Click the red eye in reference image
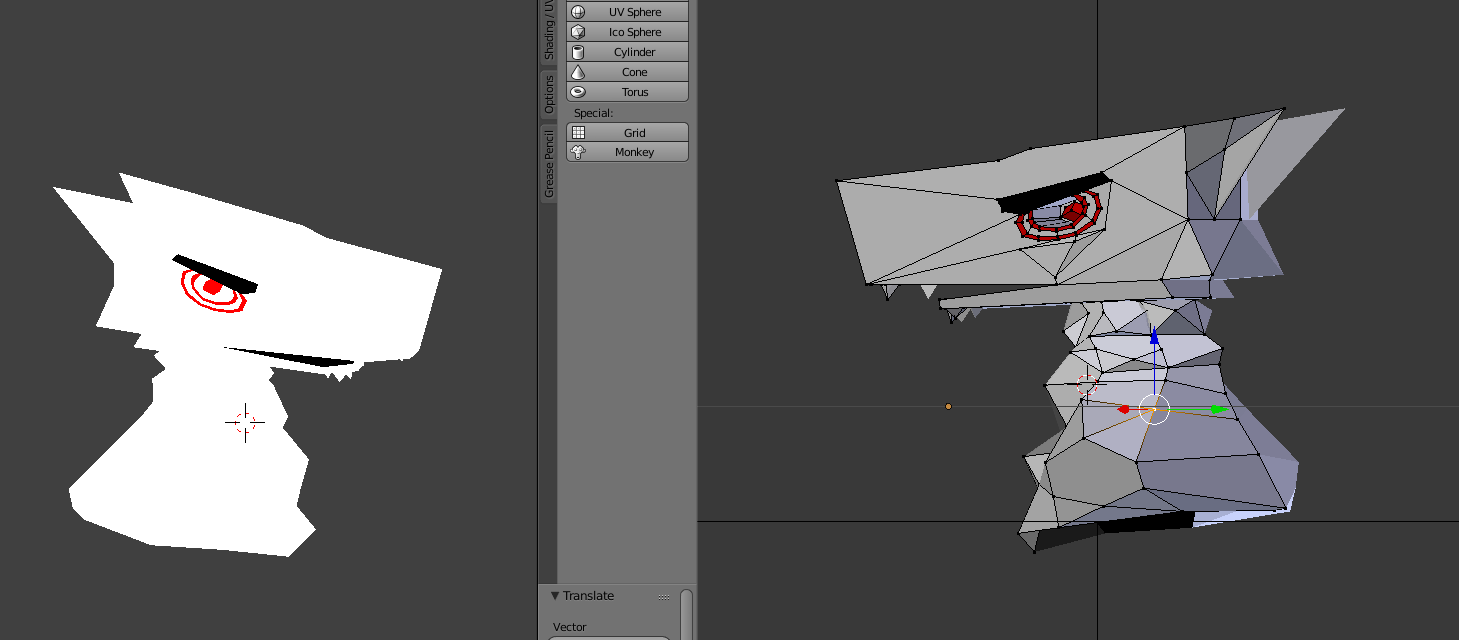1459x640 pixels. pyautogui.click(x=212, y=287)
